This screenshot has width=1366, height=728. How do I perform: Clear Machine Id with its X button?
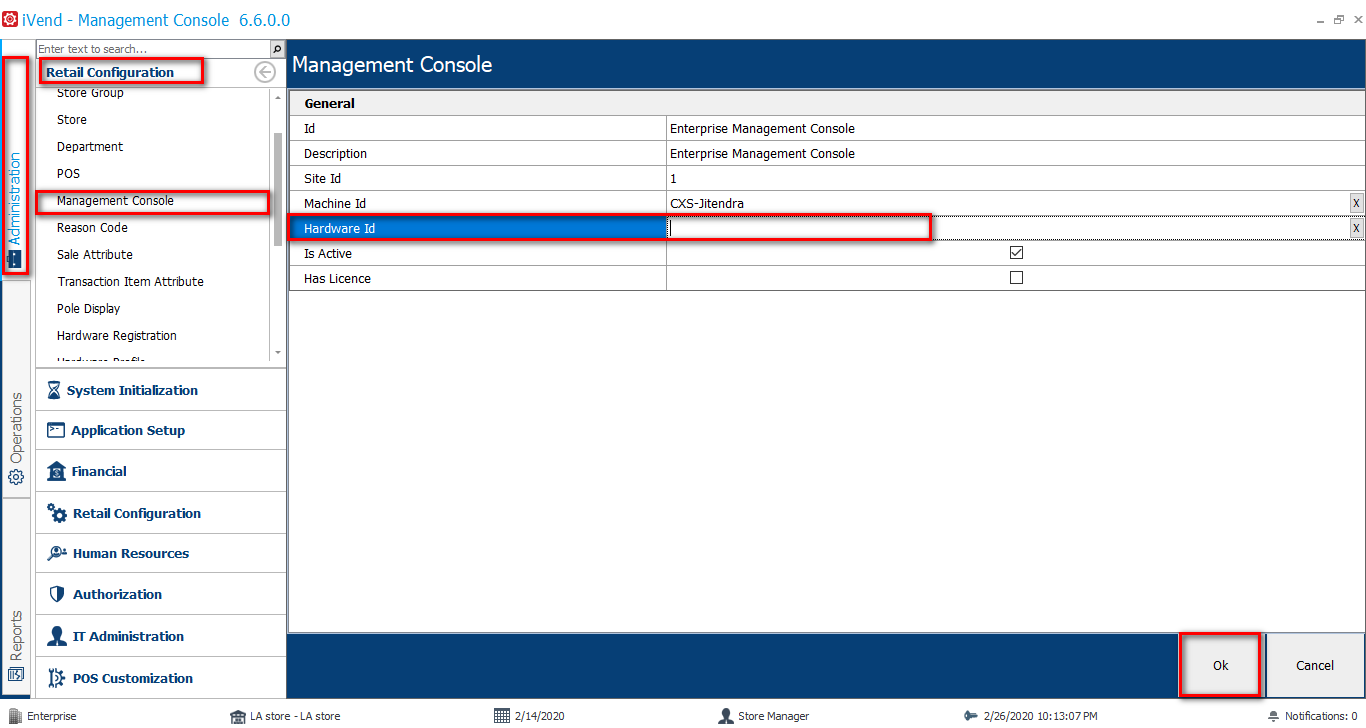(1356, 203)
